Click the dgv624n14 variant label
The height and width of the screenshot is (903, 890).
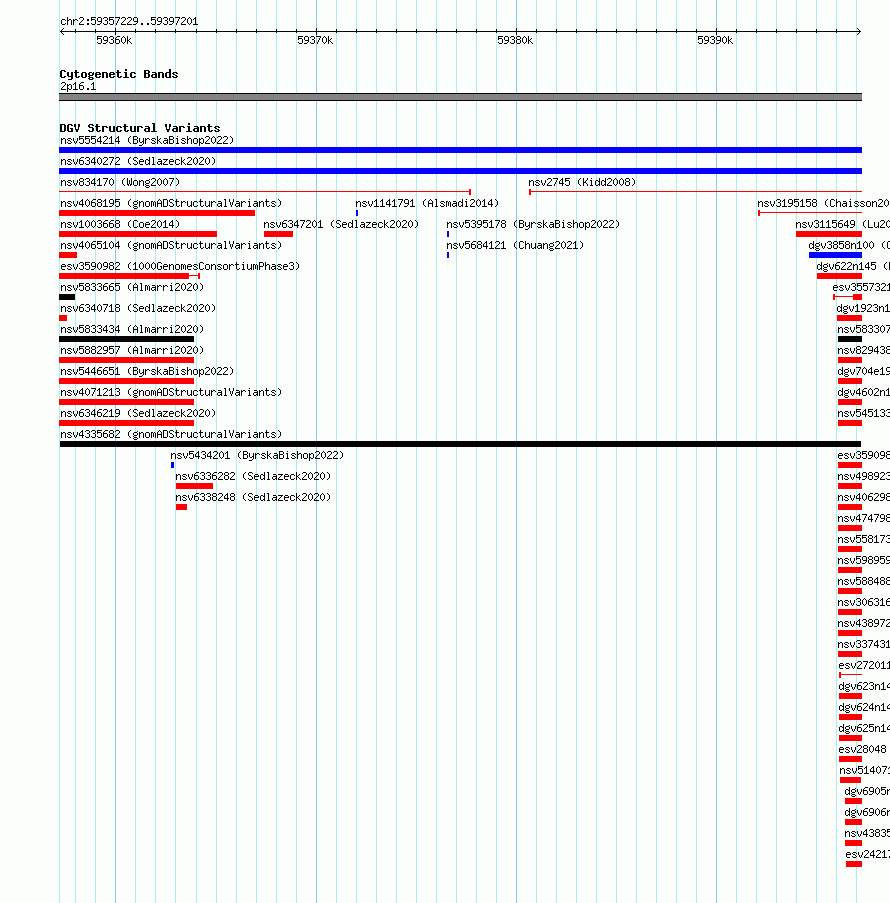coord(864,708)
